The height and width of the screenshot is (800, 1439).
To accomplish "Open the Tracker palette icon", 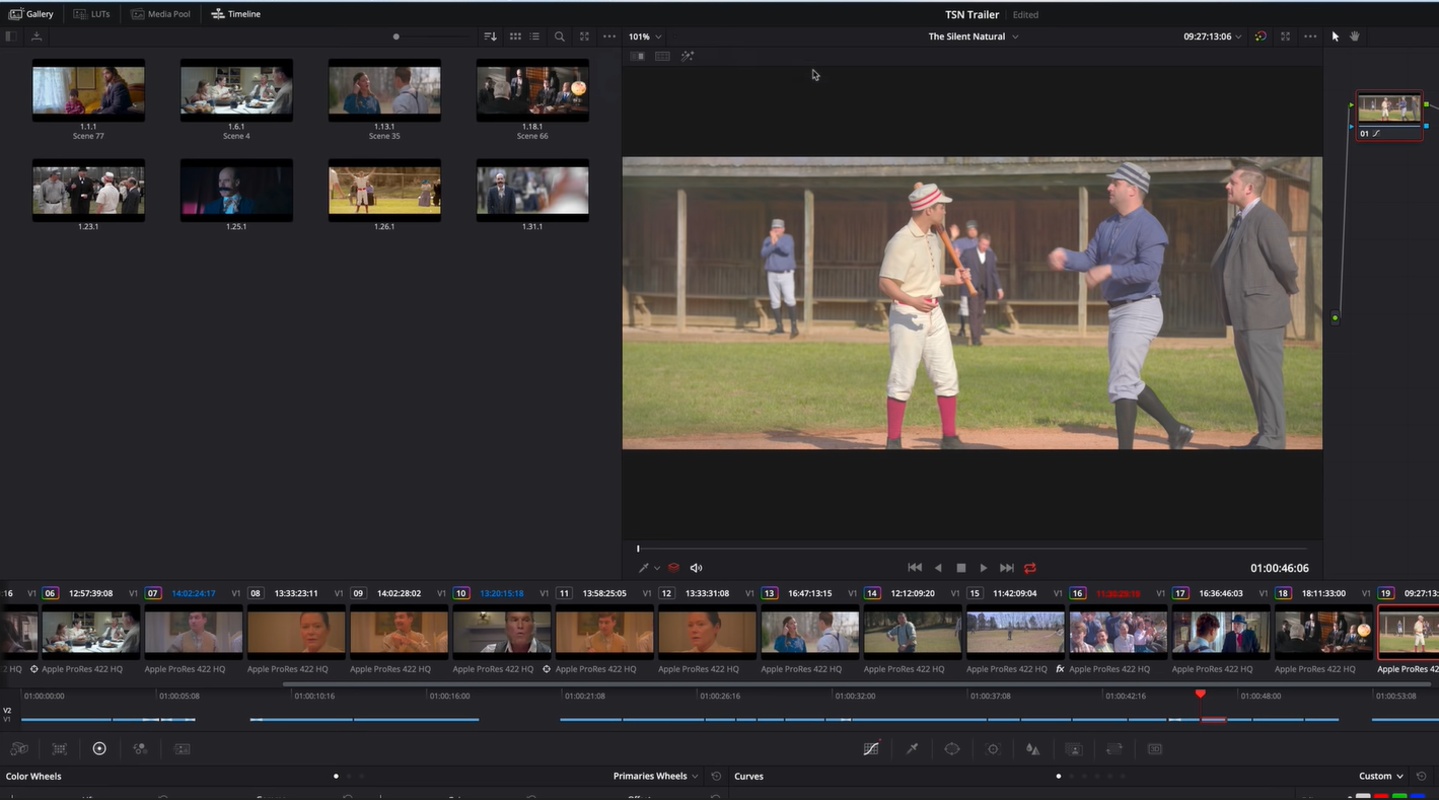I will click(x=993, y=749).
